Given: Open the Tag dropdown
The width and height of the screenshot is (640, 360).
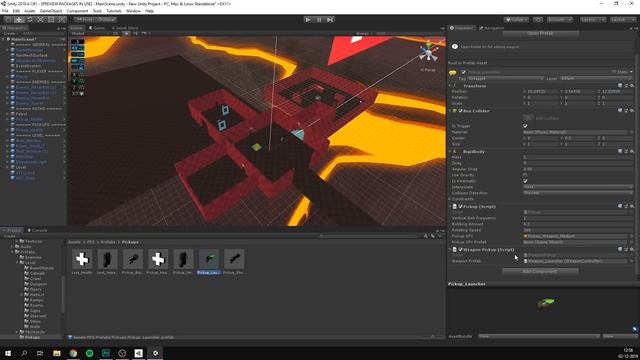Looking at the screenshot, I should (505, 78).
